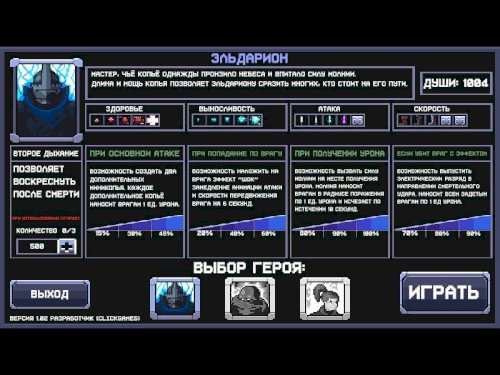Click the ВЫБОР ГЕРОЯ heading
500x375 pixels.
pyautogui.click(x=249, y=268)
